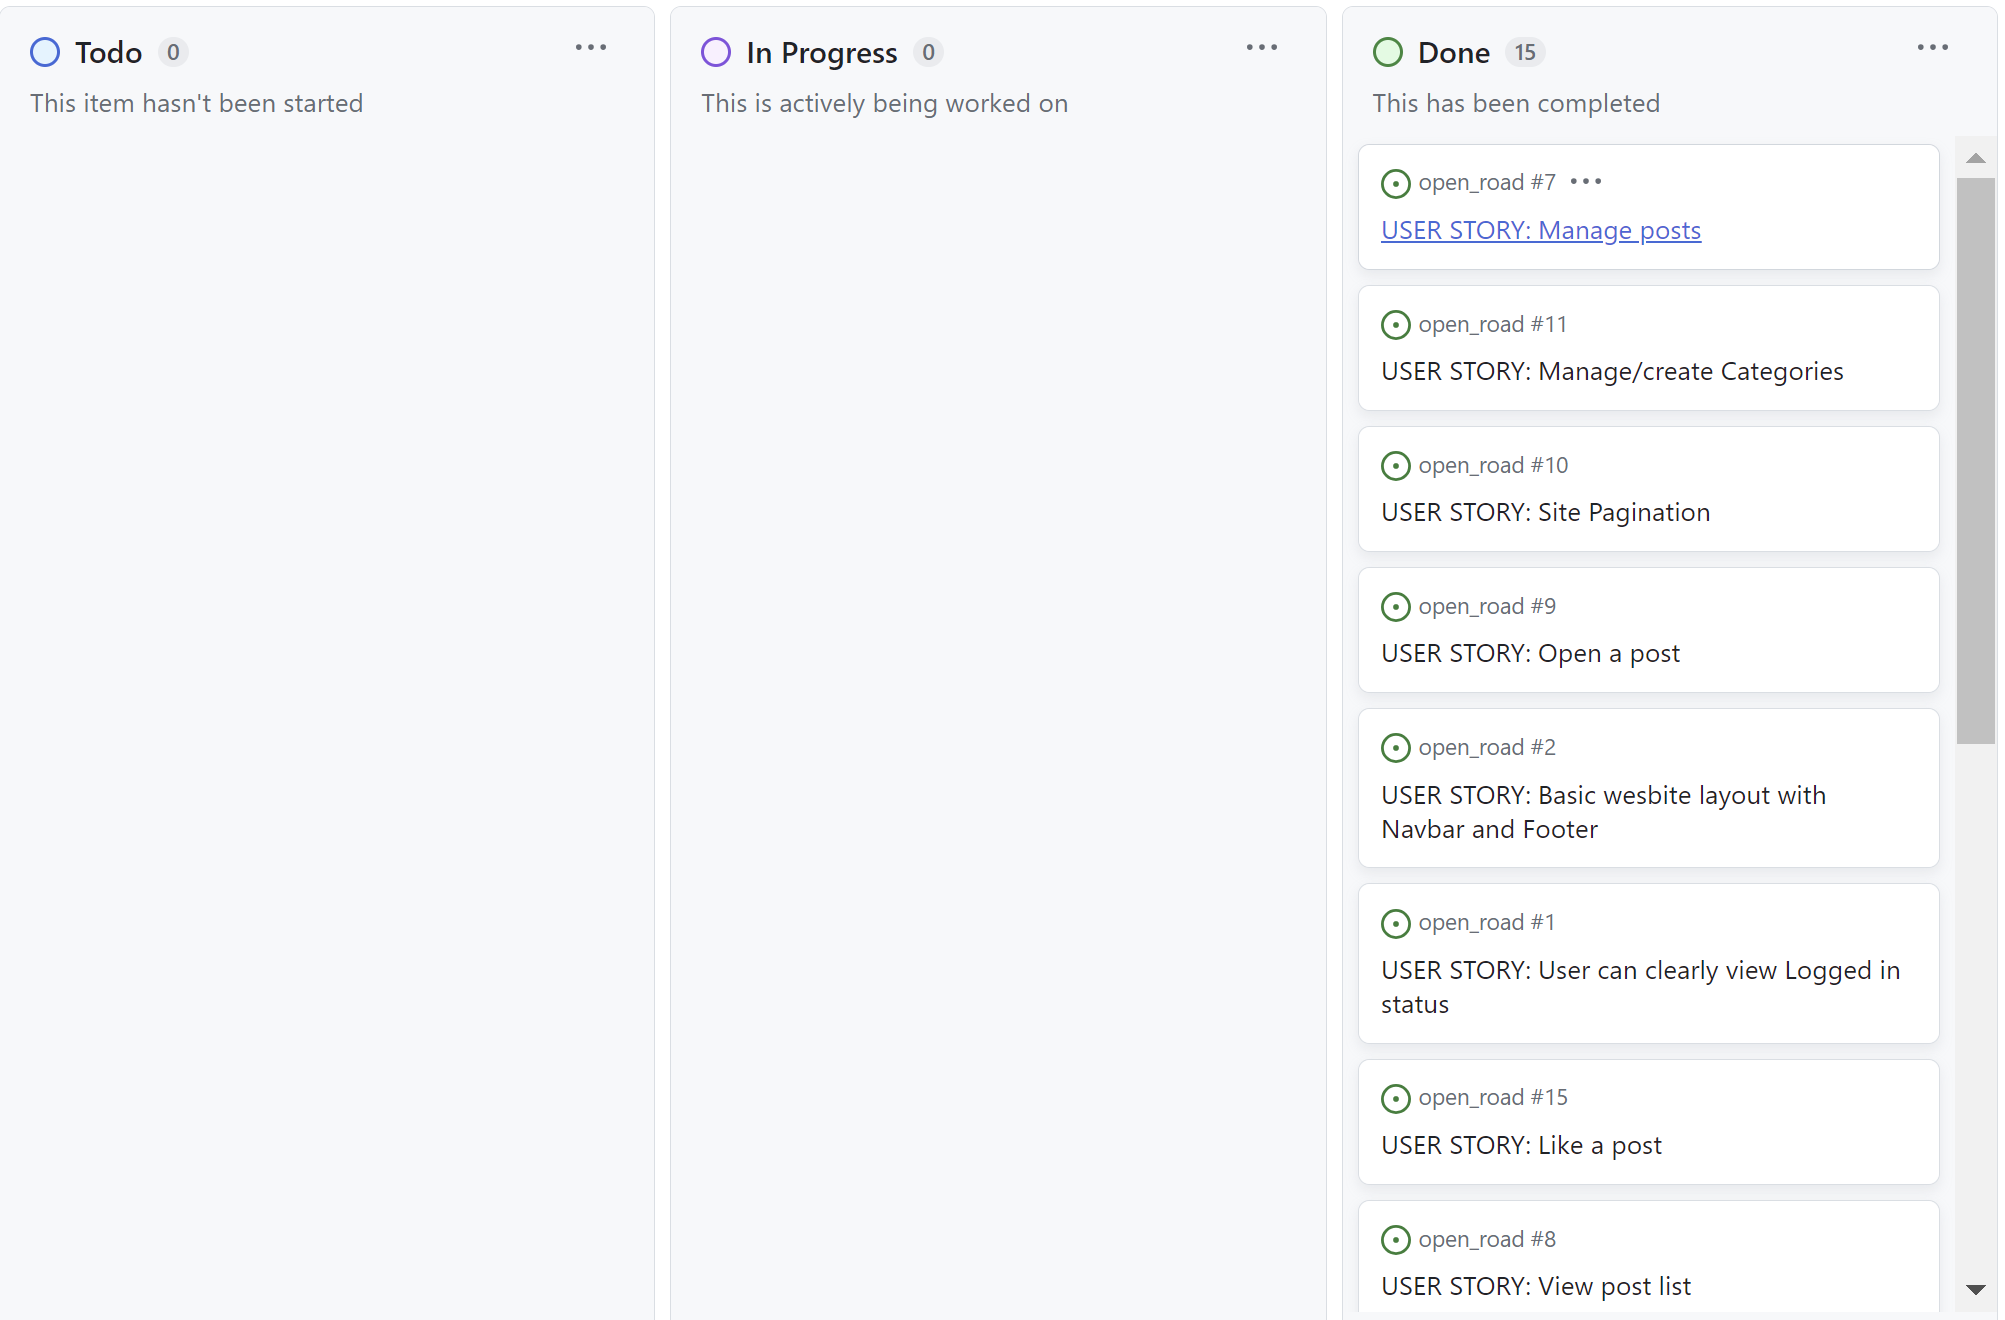The height and width of the screenshot is (1320, 2005).
Task: Select the issue icon on open_road #9 card
Action: [x=1396, y=607]
